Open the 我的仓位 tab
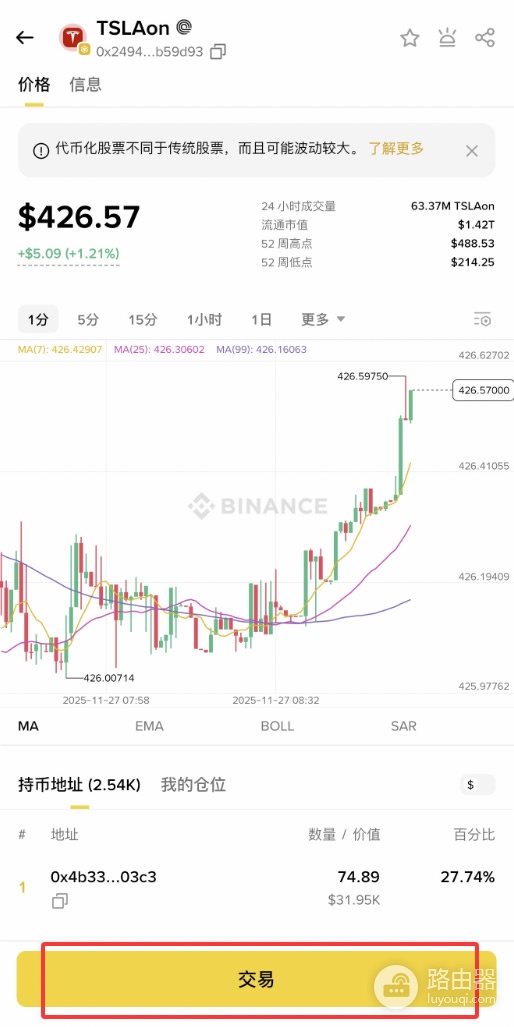 point(193,785)
